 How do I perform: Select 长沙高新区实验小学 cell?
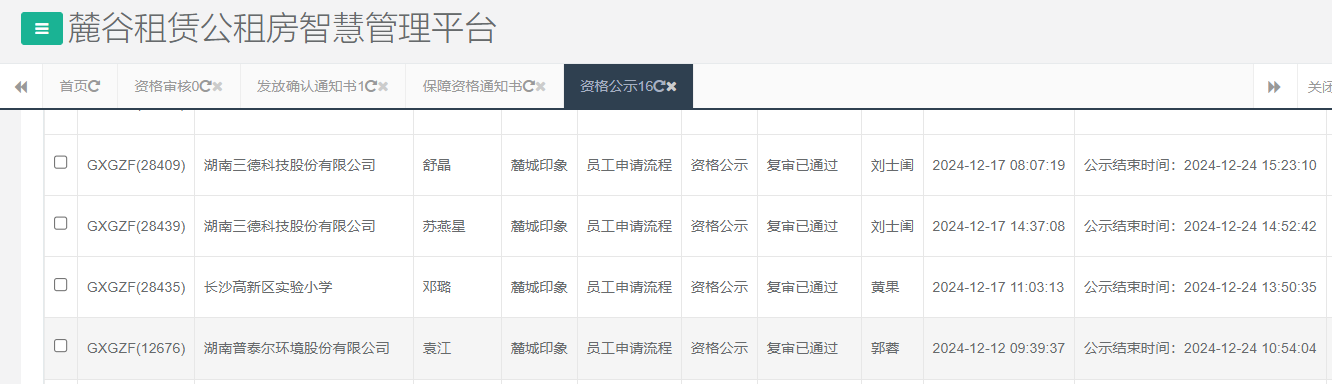click(x=267, y=287)
